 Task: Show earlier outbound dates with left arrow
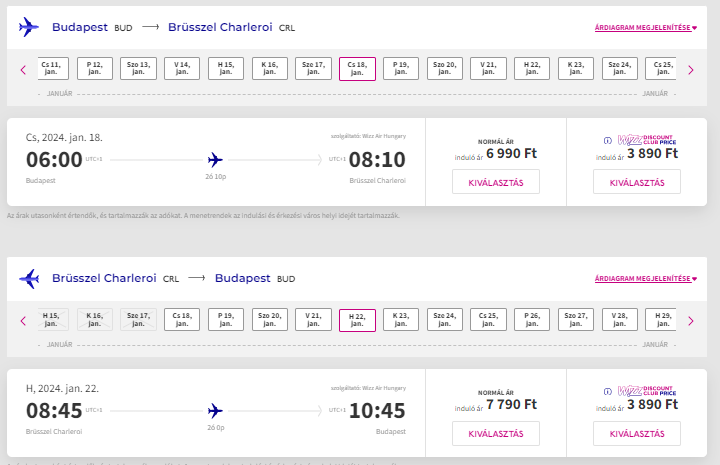(x=23, y=70)
